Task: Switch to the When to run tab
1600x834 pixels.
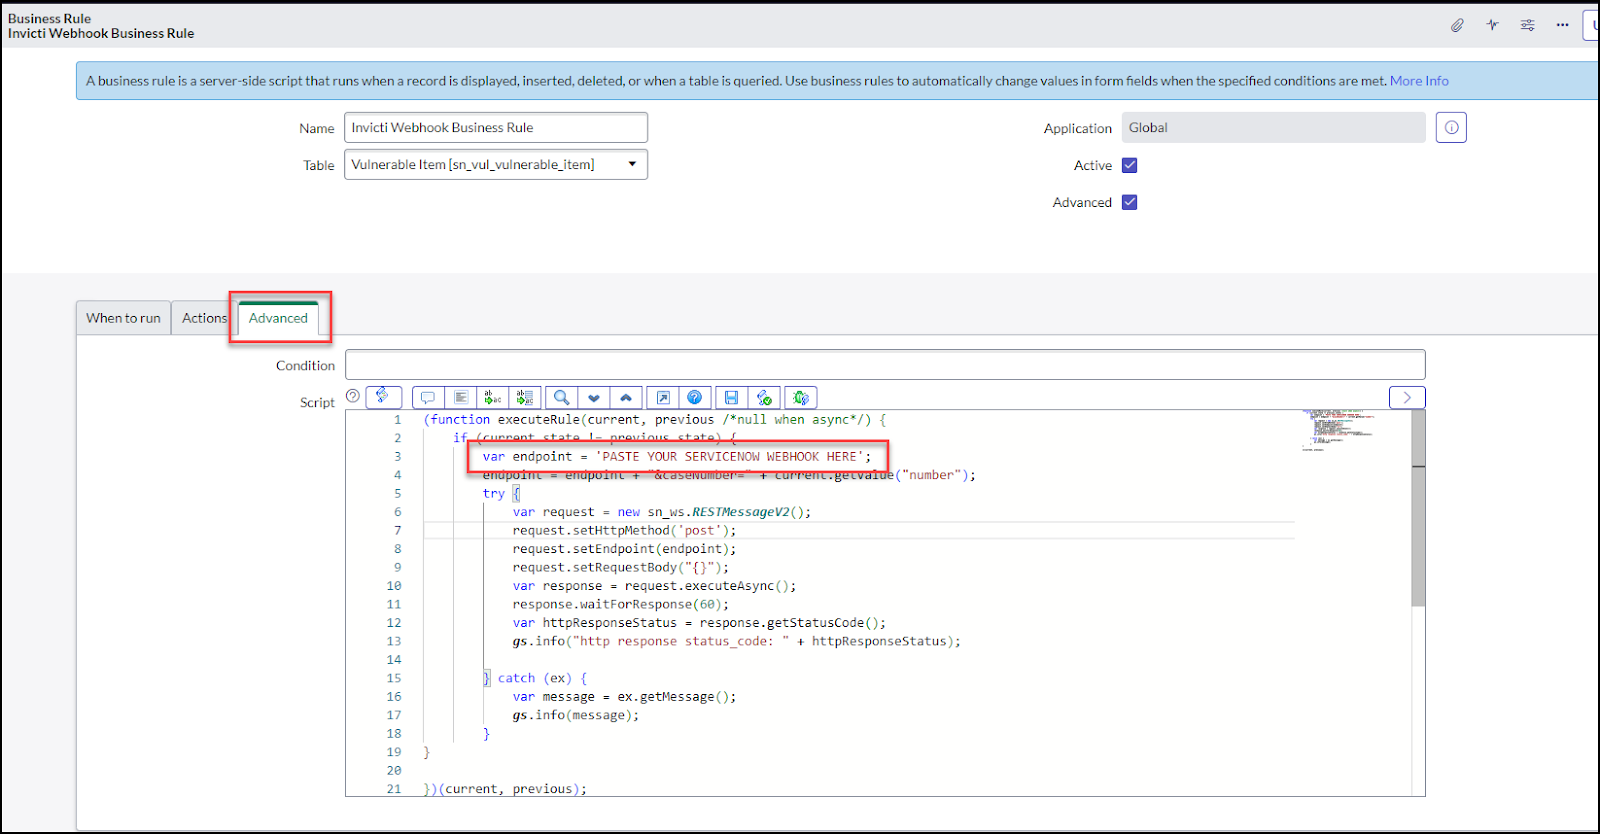Action: 123,318
